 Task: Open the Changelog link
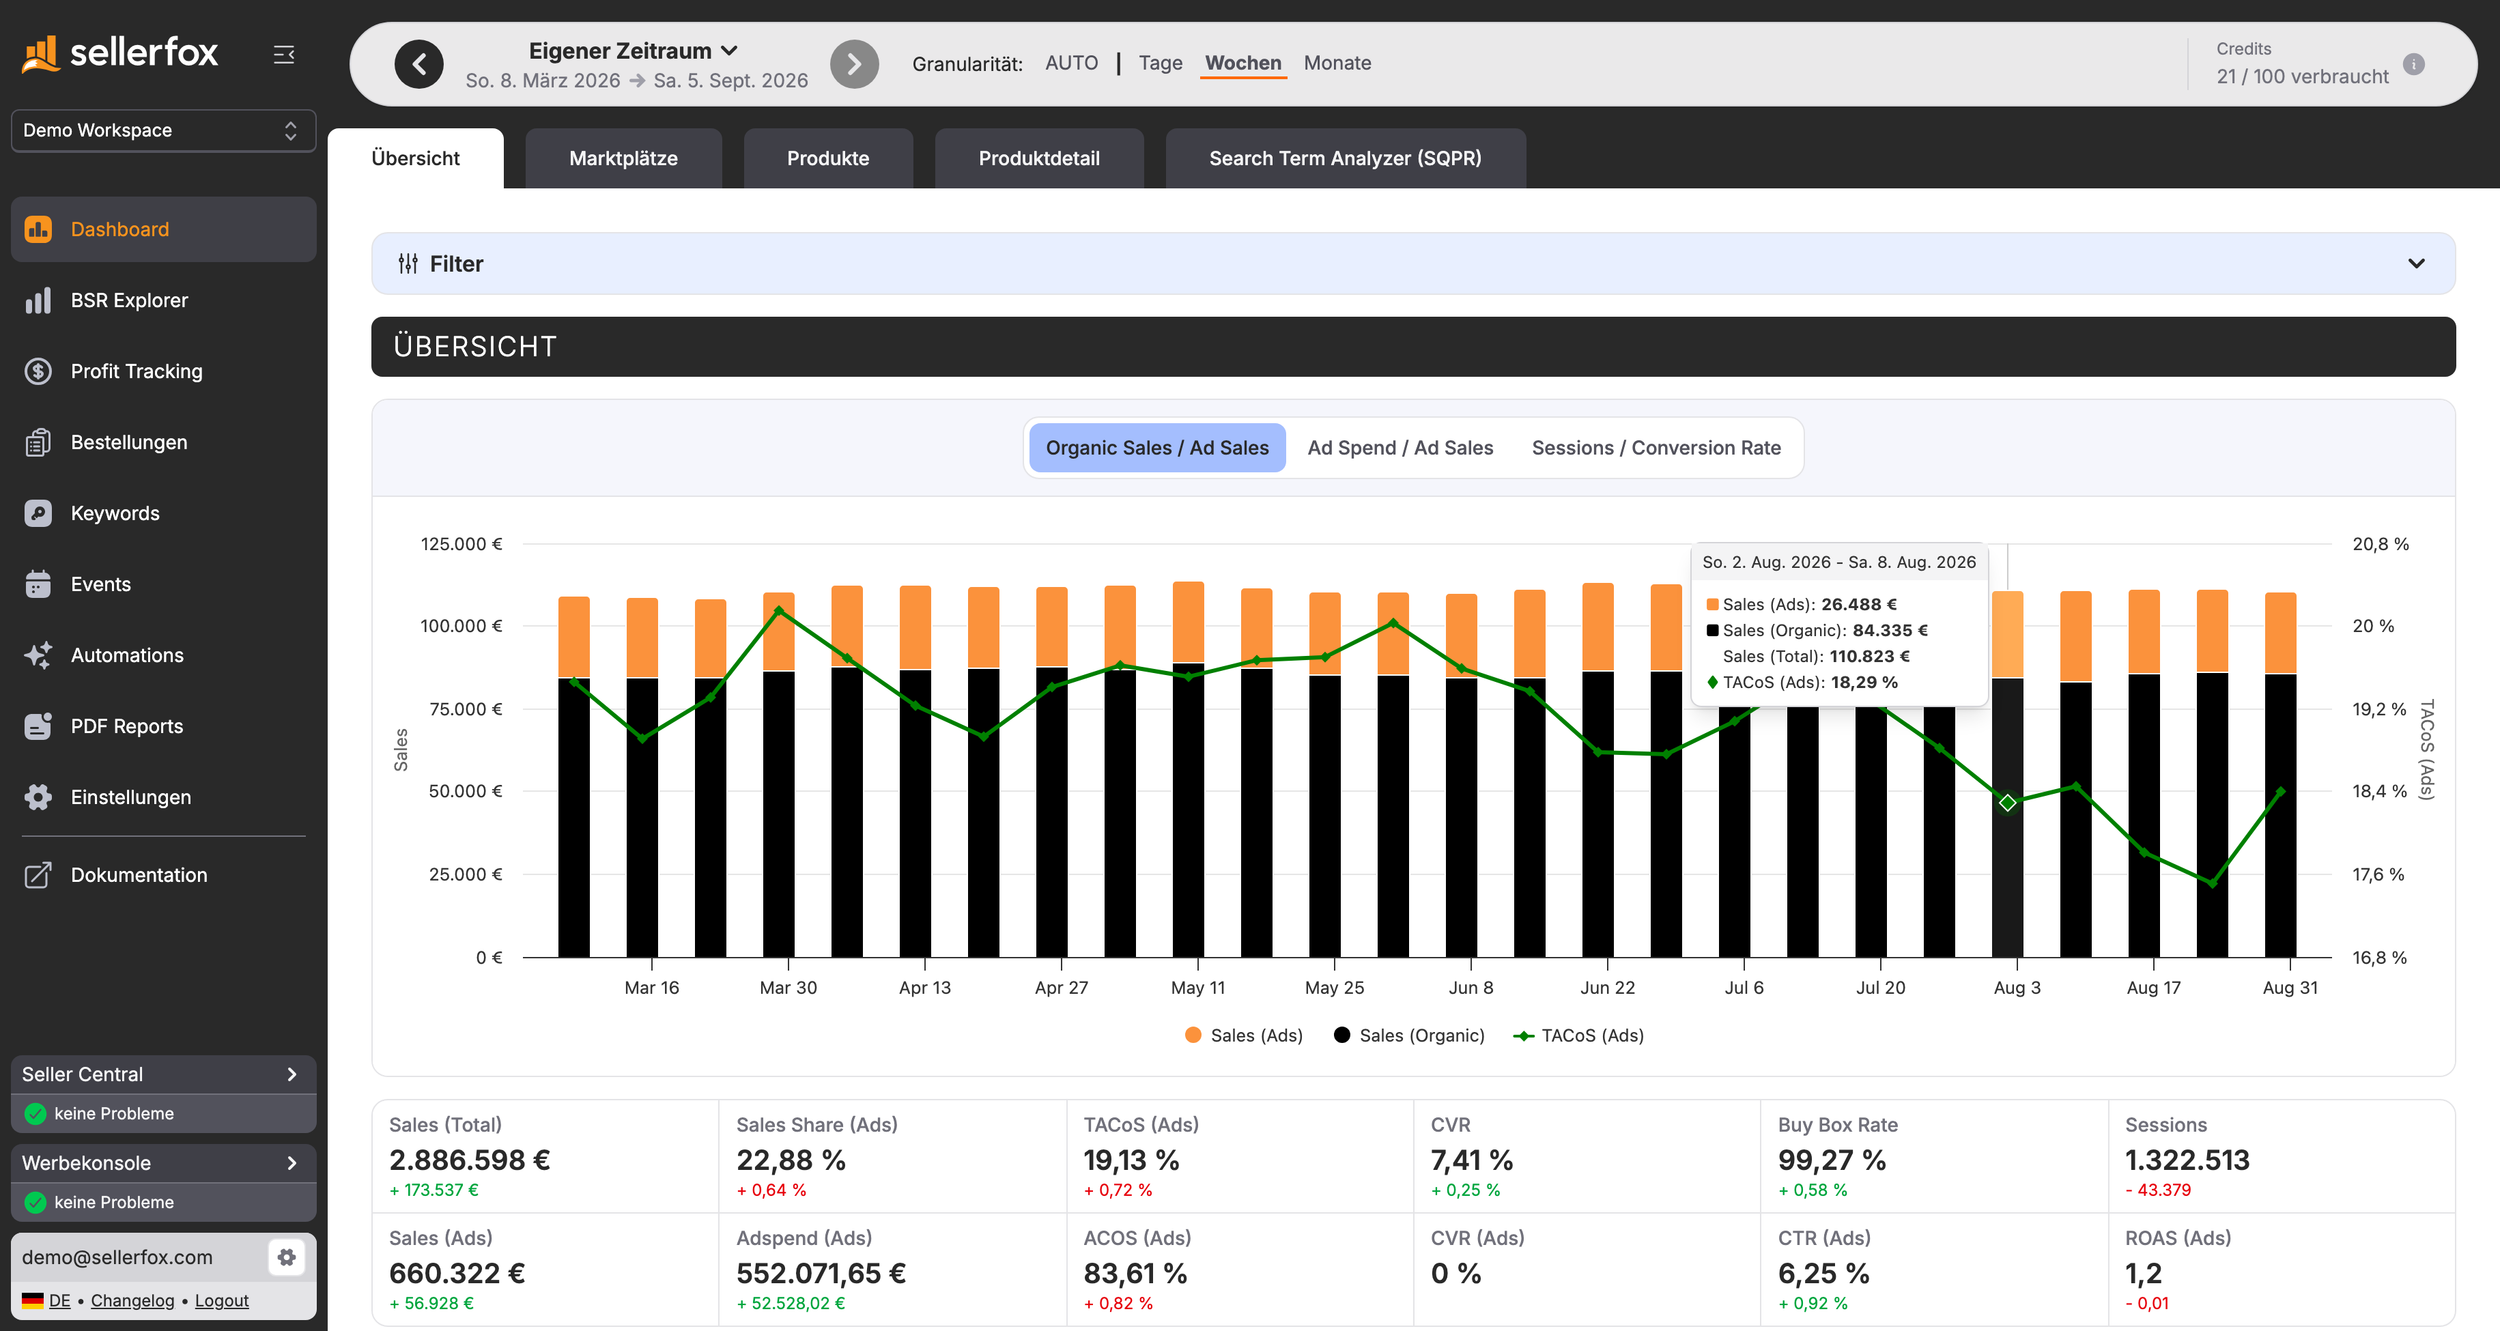132,1300
